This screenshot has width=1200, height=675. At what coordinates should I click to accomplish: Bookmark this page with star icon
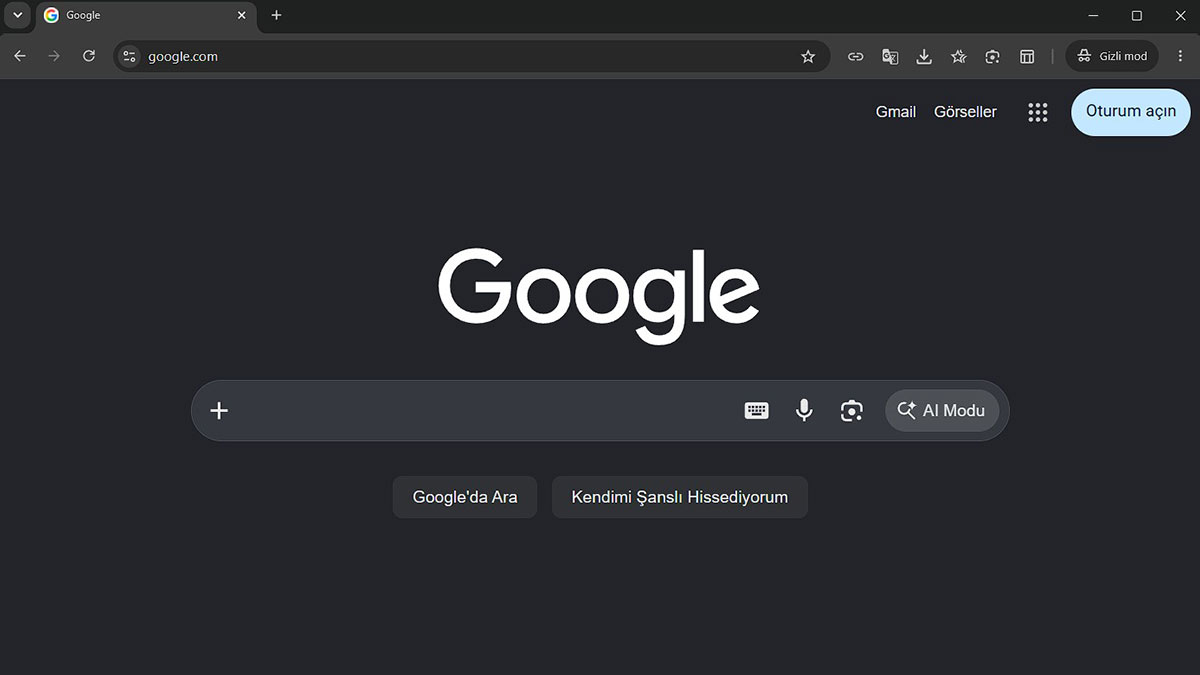pyautogui.click(x=808, y=57)
